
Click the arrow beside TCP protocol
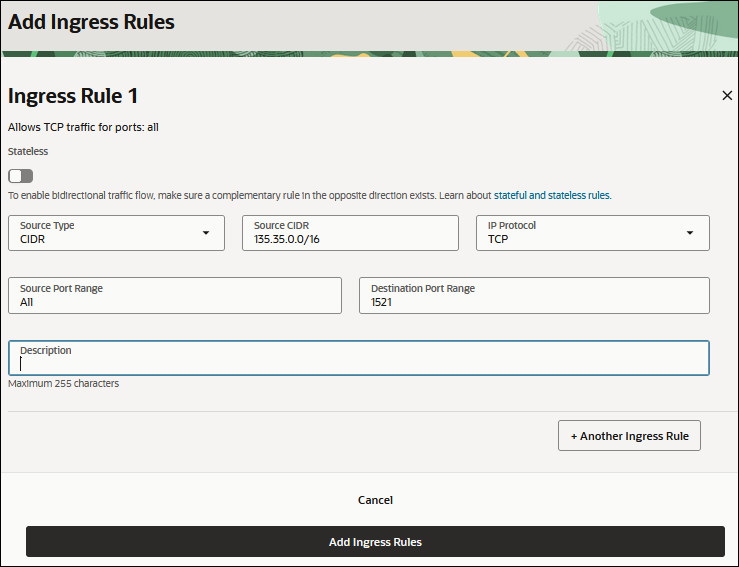click(x=690, y=233)
